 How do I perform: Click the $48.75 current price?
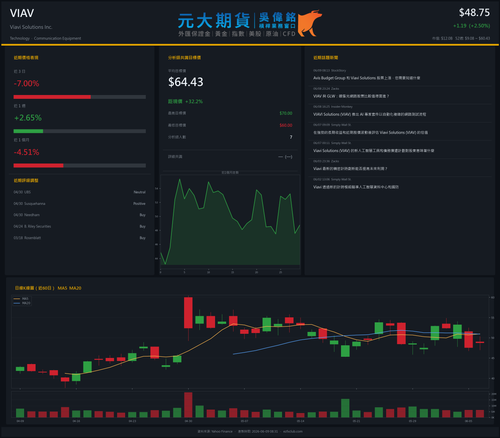(x=474, y=13)
